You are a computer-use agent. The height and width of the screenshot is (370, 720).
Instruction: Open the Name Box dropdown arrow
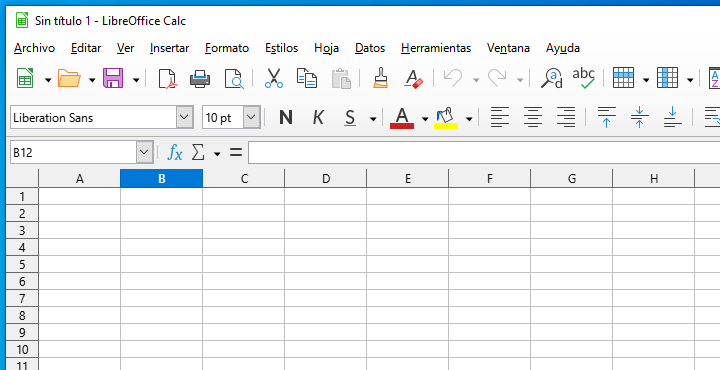(145, 152)
